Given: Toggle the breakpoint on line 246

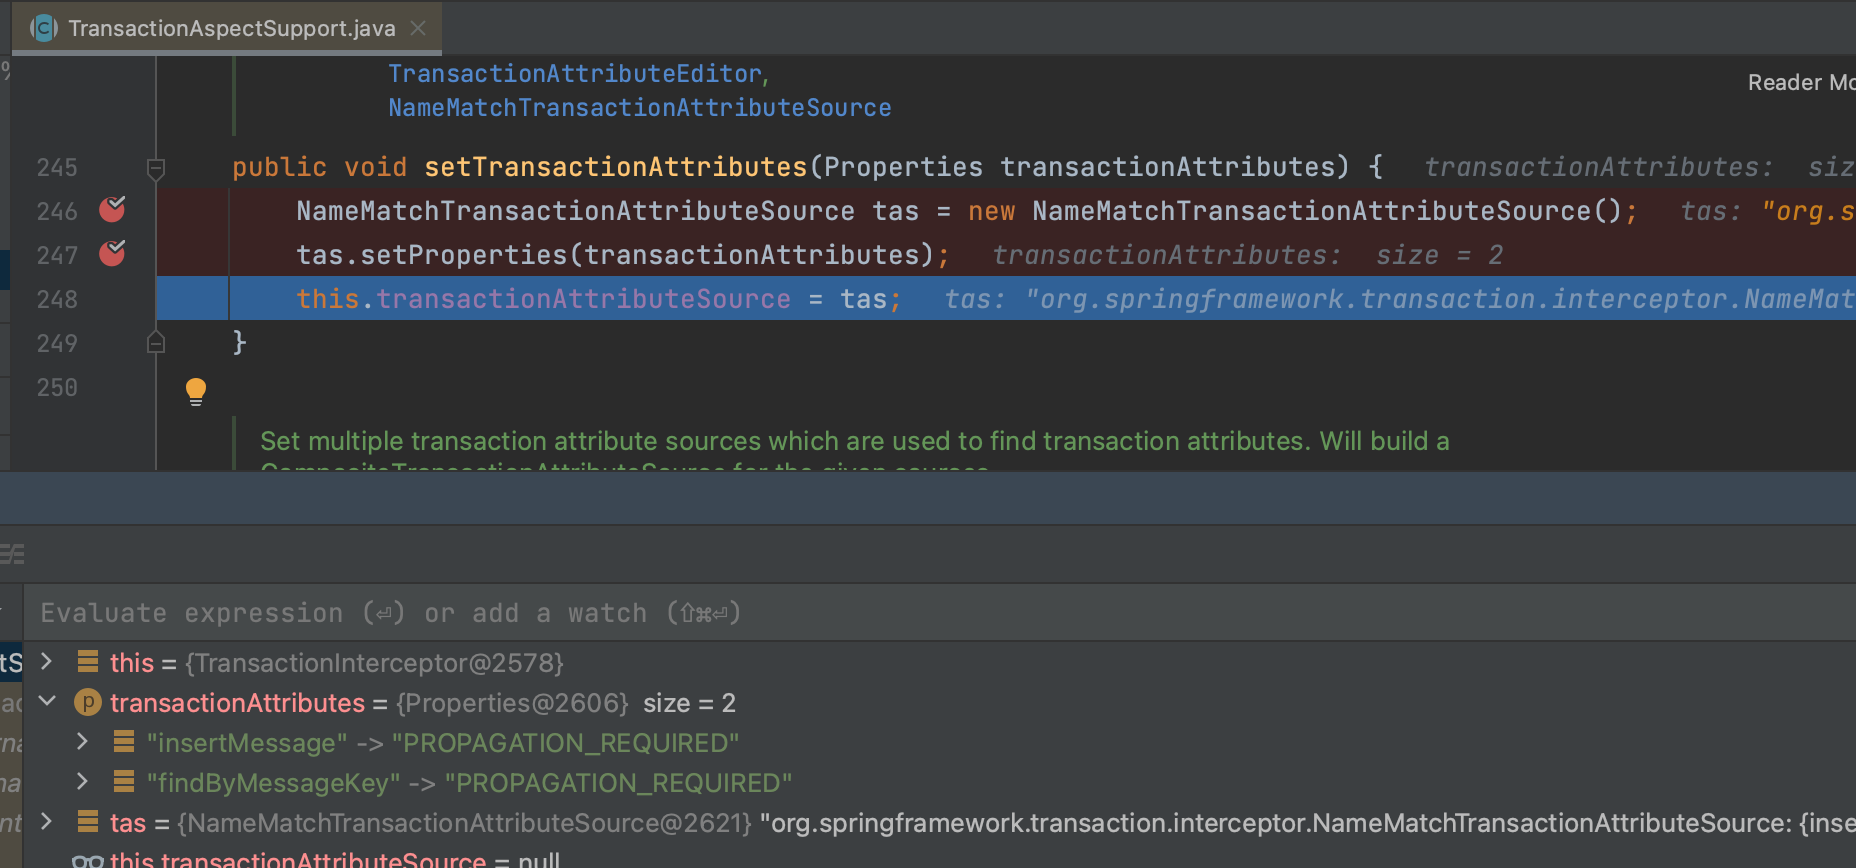Looking at the screenshot, I should click(112, 210).
